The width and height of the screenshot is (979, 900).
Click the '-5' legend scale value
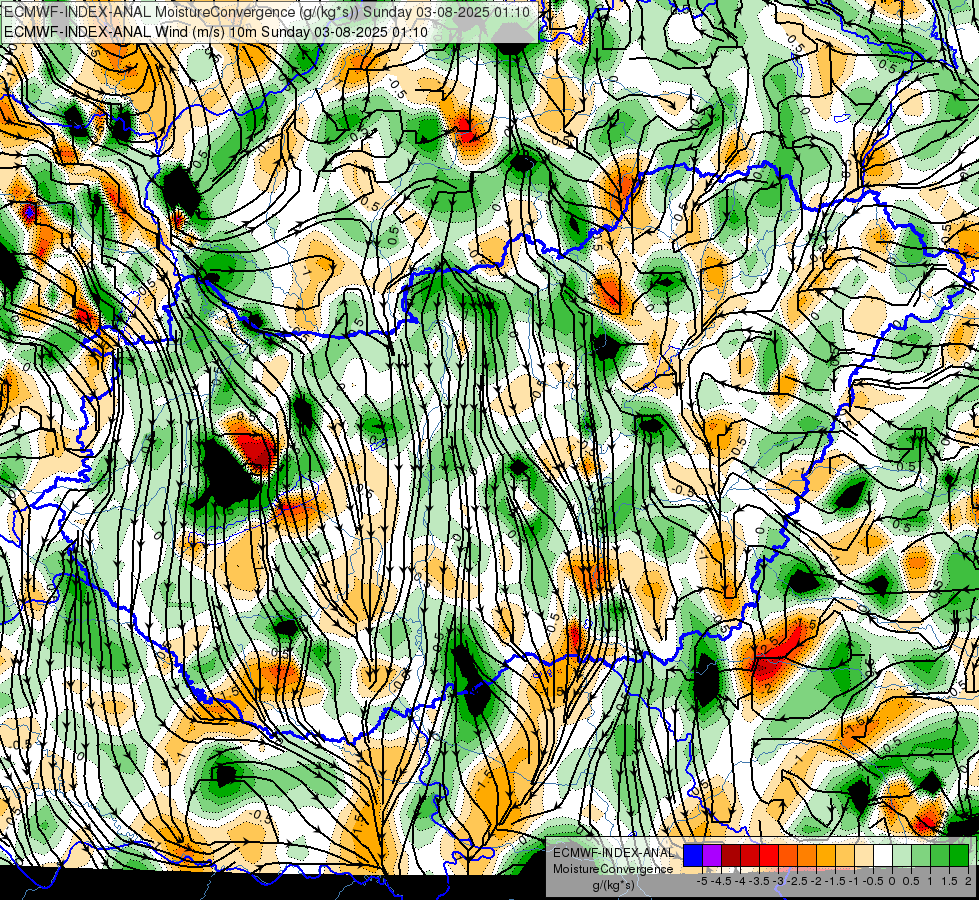pos(702,881)
